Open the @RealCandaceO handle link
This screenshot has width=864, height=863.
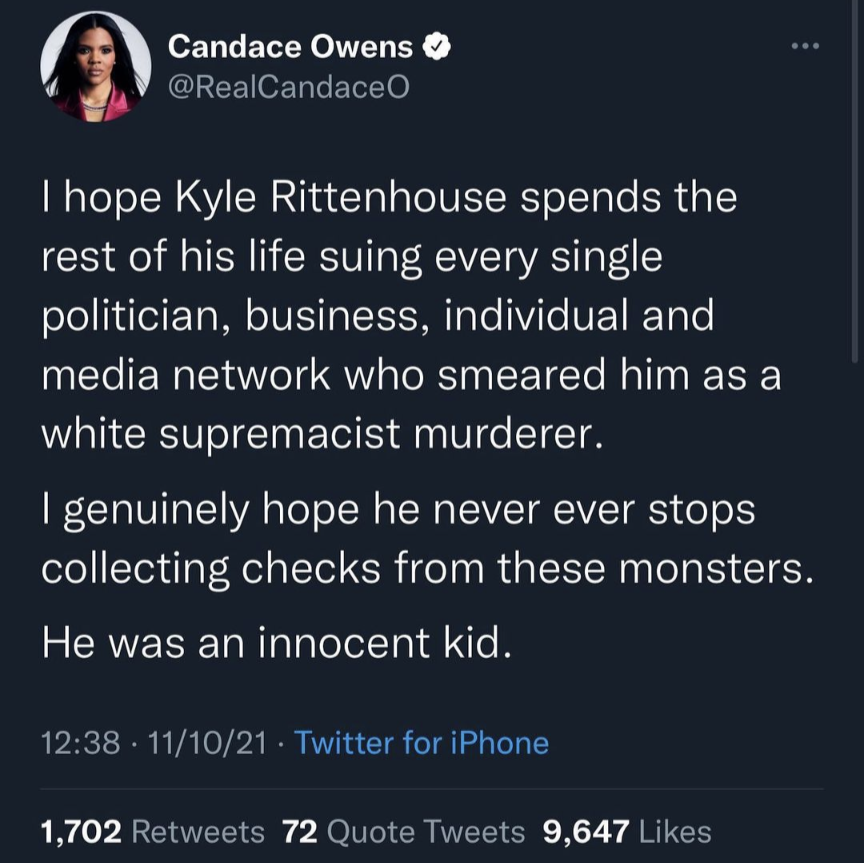tap(288, 87)
